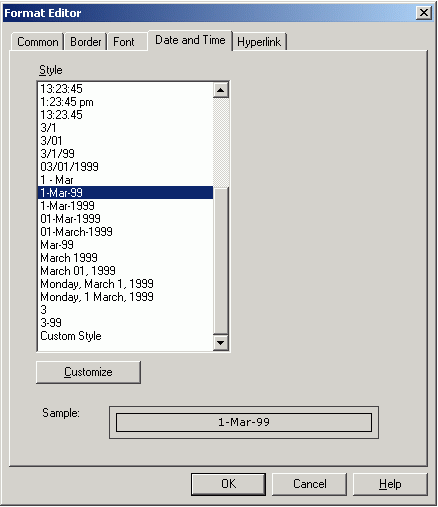The width and height of the screenshot is (438, 507).
Task: Click the scrollbar track above the thumb
Action: point(221,142)
